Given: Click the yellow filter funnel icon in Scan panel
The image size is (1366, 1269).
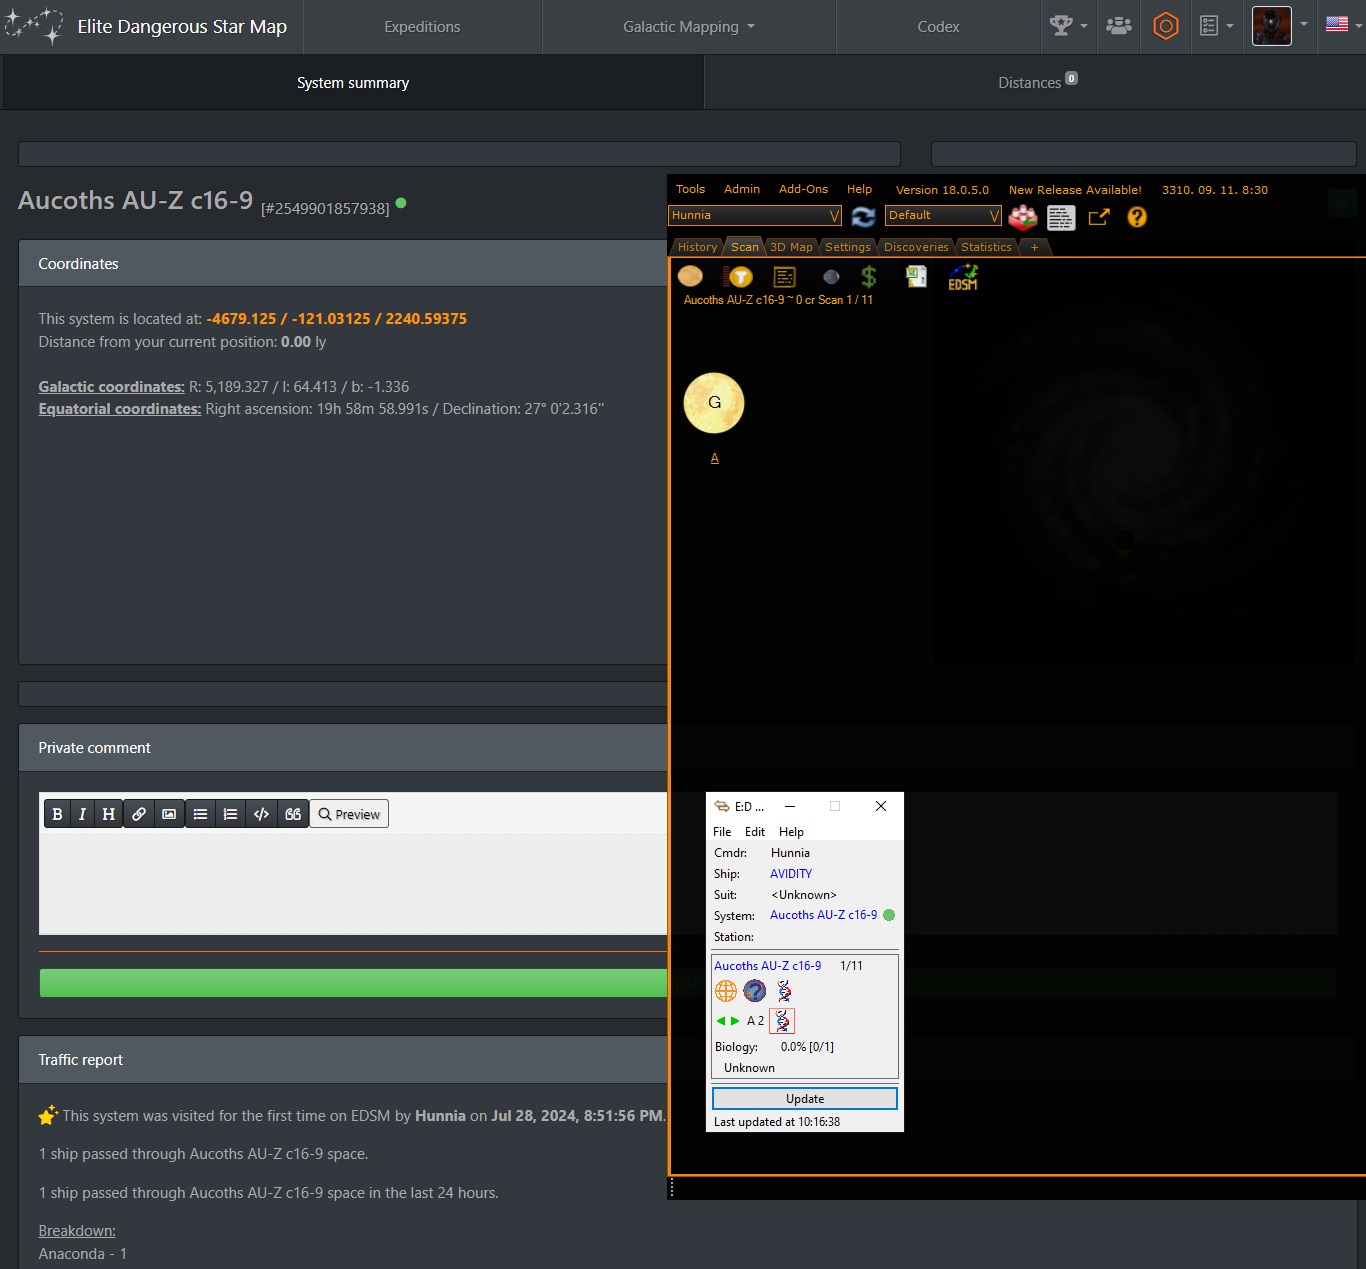Looking at the screenshot, I should 738,277.
